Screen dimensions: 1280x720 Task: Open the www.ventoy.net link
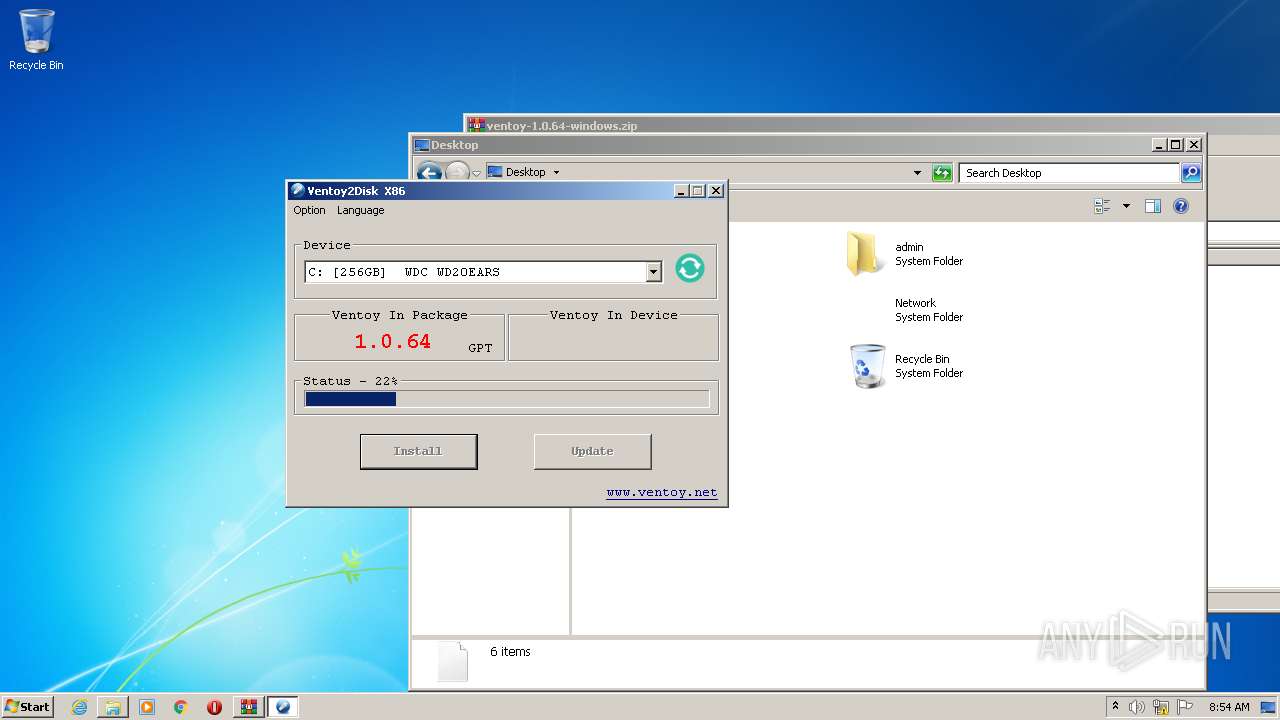point(661,492)
